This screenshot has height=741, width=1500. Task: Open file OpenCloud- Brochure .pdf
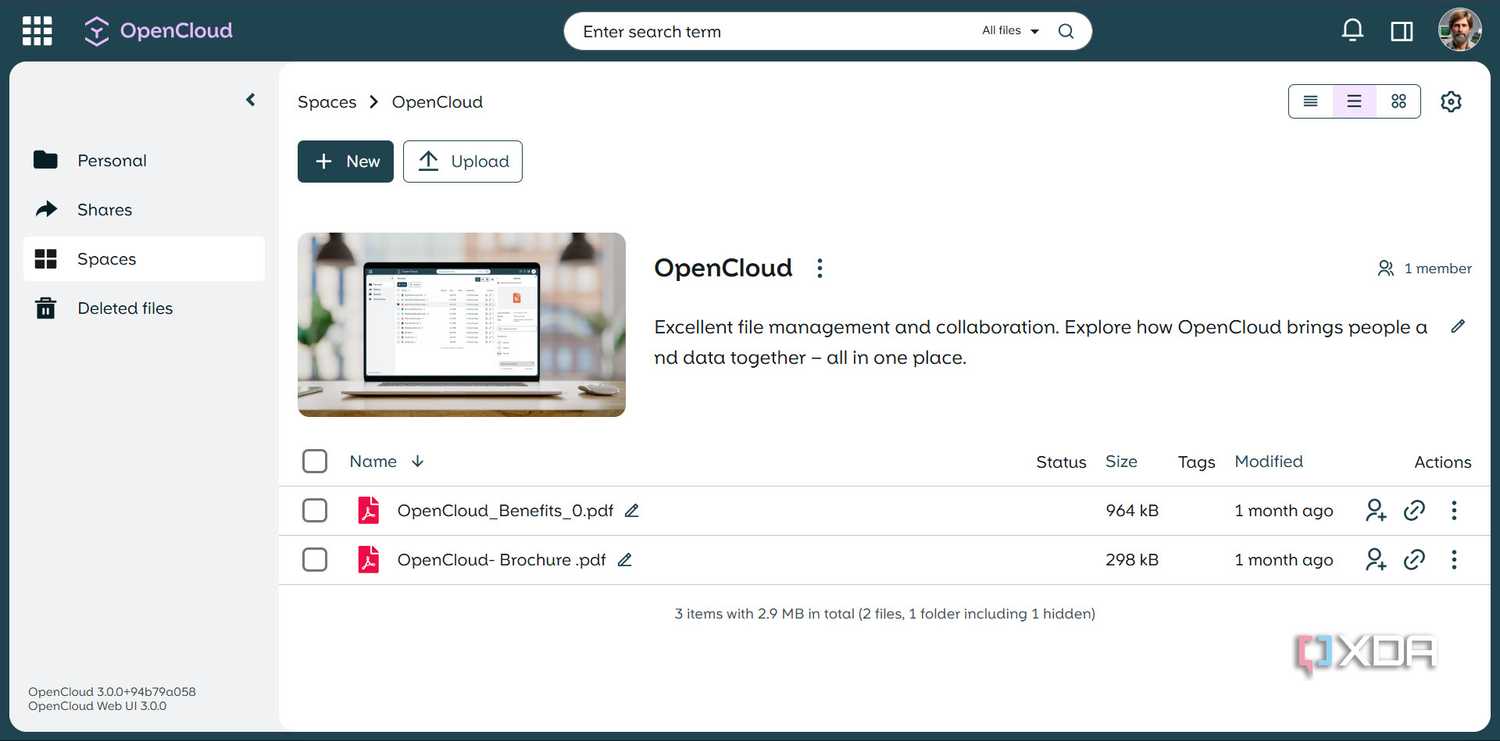point(501,560)
